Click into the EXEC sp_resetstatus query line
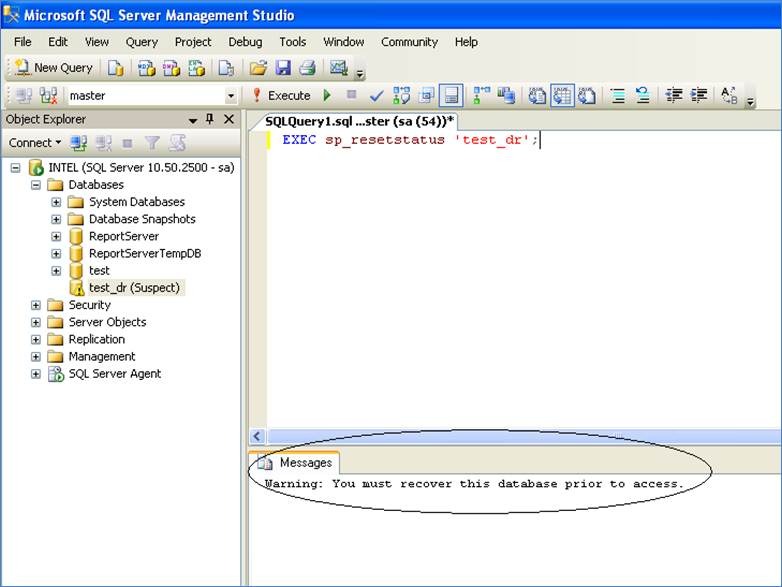Image resolution: width=782 pixels, height=587 pixels. click(410, 140)
